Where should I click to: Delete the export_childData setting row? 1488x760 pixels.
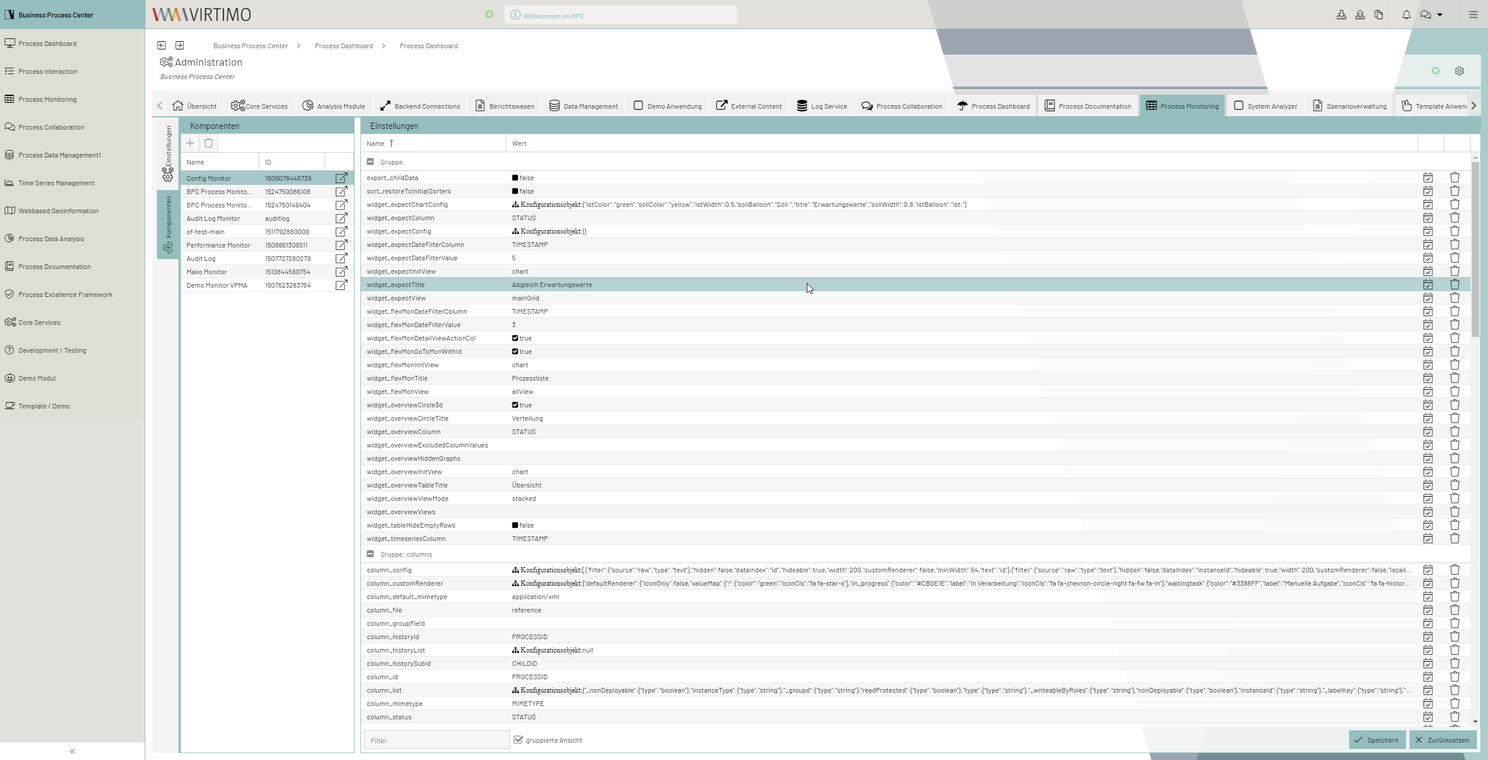point(1455,178)
